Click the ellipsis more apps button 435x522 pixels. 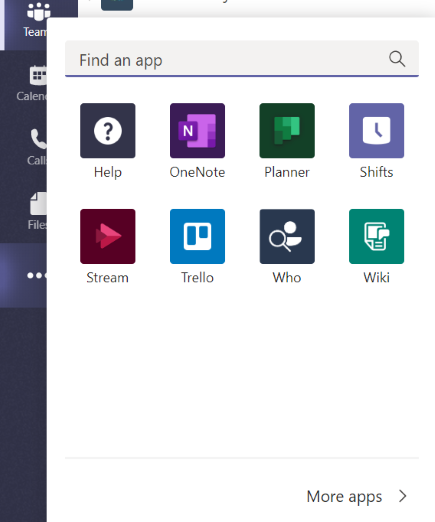tap(37, 275)
